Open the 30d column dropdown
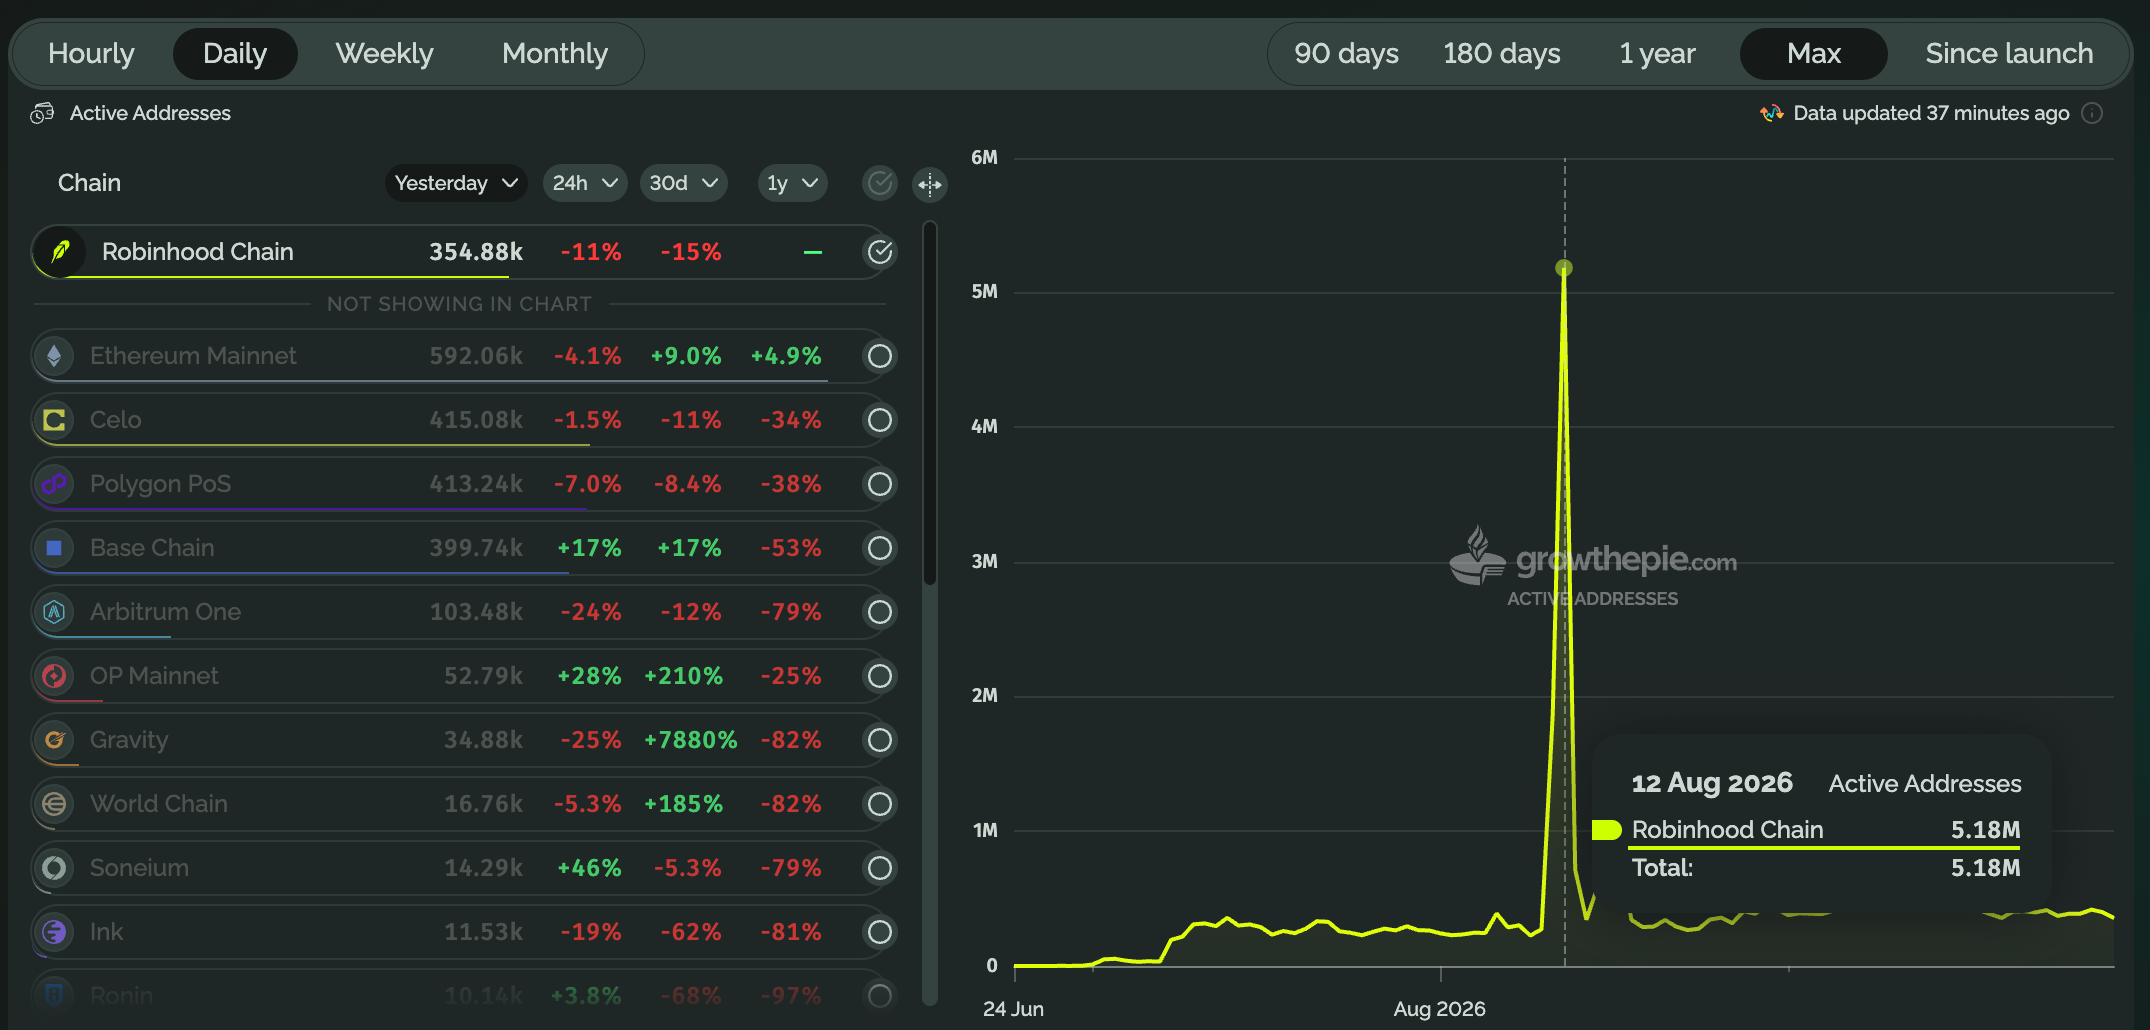The image size is (2150, 1030). click(684, 183)
